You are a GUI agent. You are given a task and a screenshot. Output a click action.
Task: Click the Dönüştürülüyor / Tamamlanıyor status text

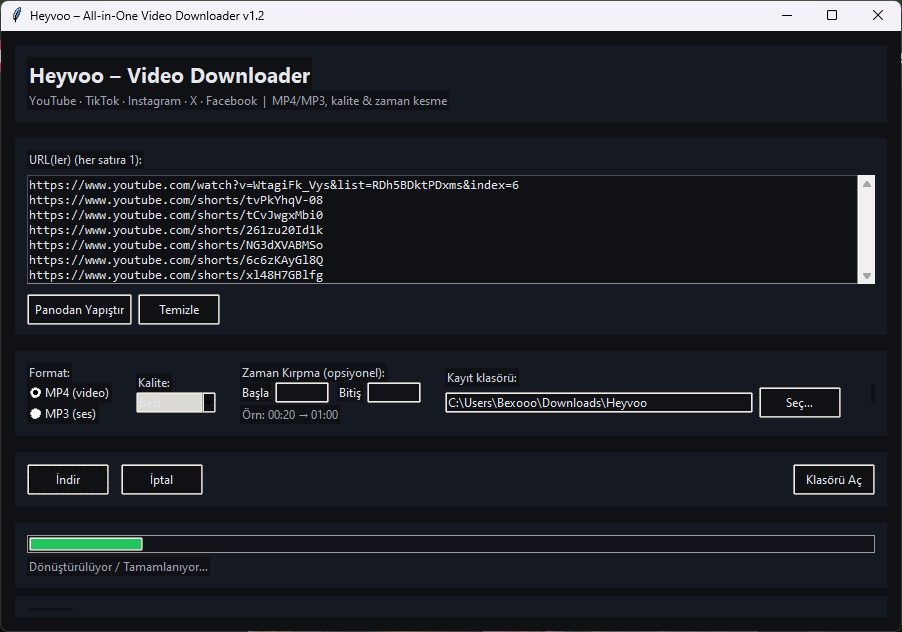coord(119,567)
